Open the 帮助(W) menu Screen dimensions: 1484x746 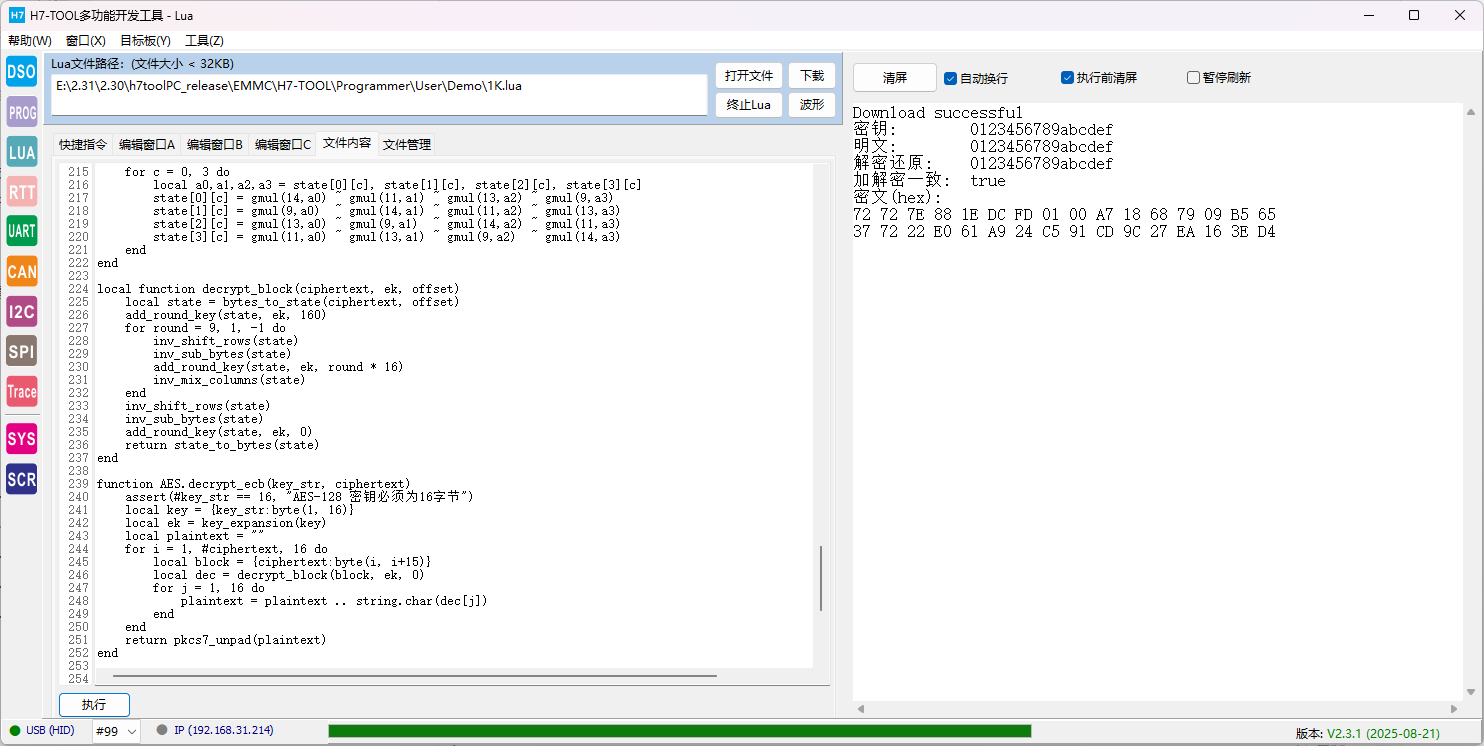30,41
